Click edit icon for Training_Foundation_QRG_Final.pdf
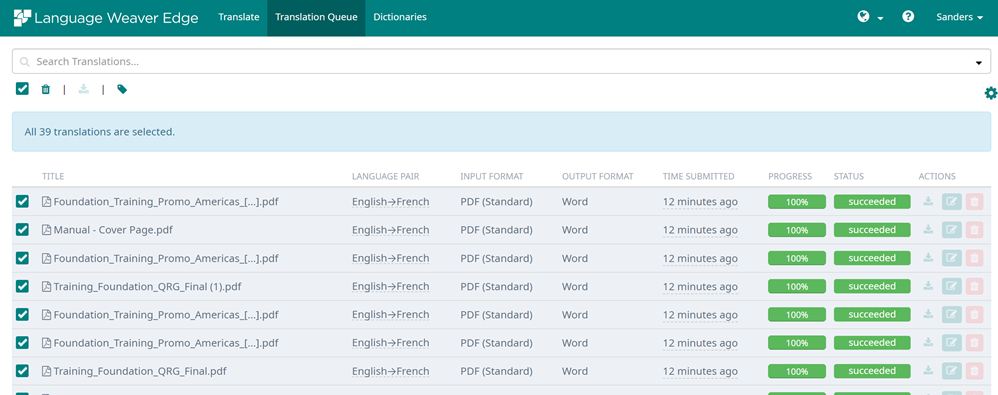The height and width of the screenshot is (395, 998). [952, 371]
